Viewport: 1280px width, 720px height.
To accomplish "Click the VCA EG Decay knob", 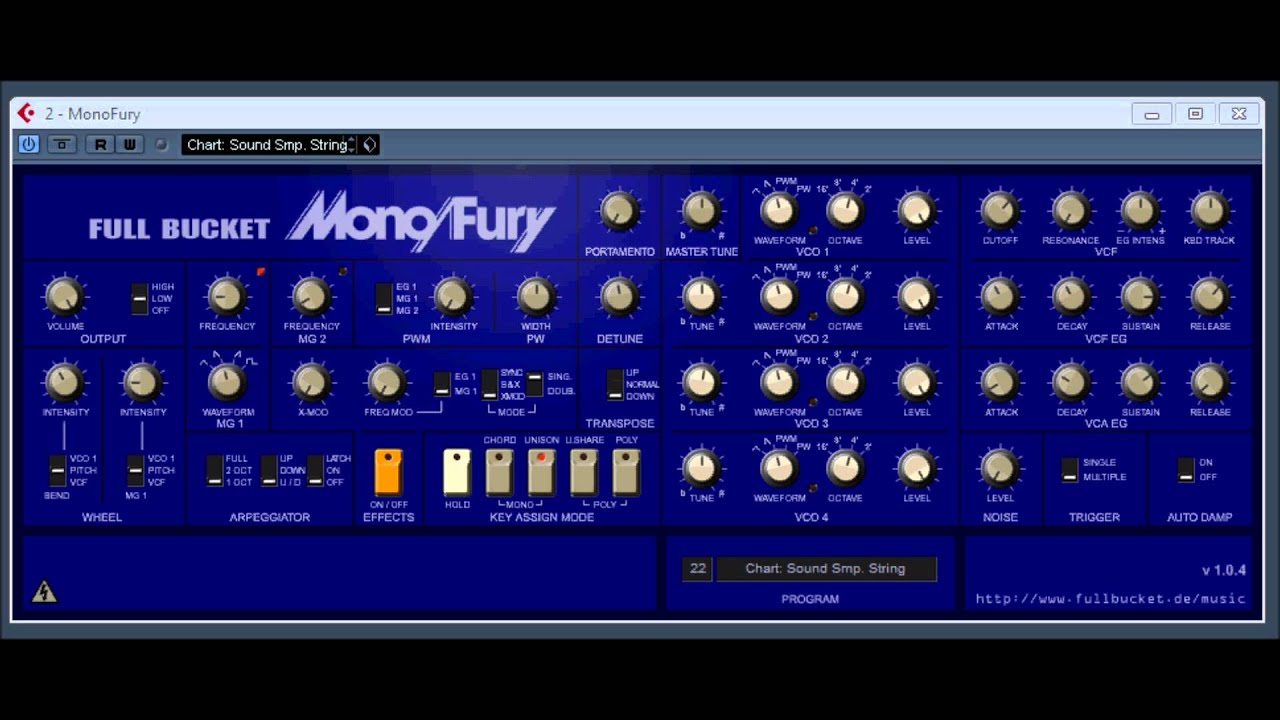I will (x=1070, y=382).
